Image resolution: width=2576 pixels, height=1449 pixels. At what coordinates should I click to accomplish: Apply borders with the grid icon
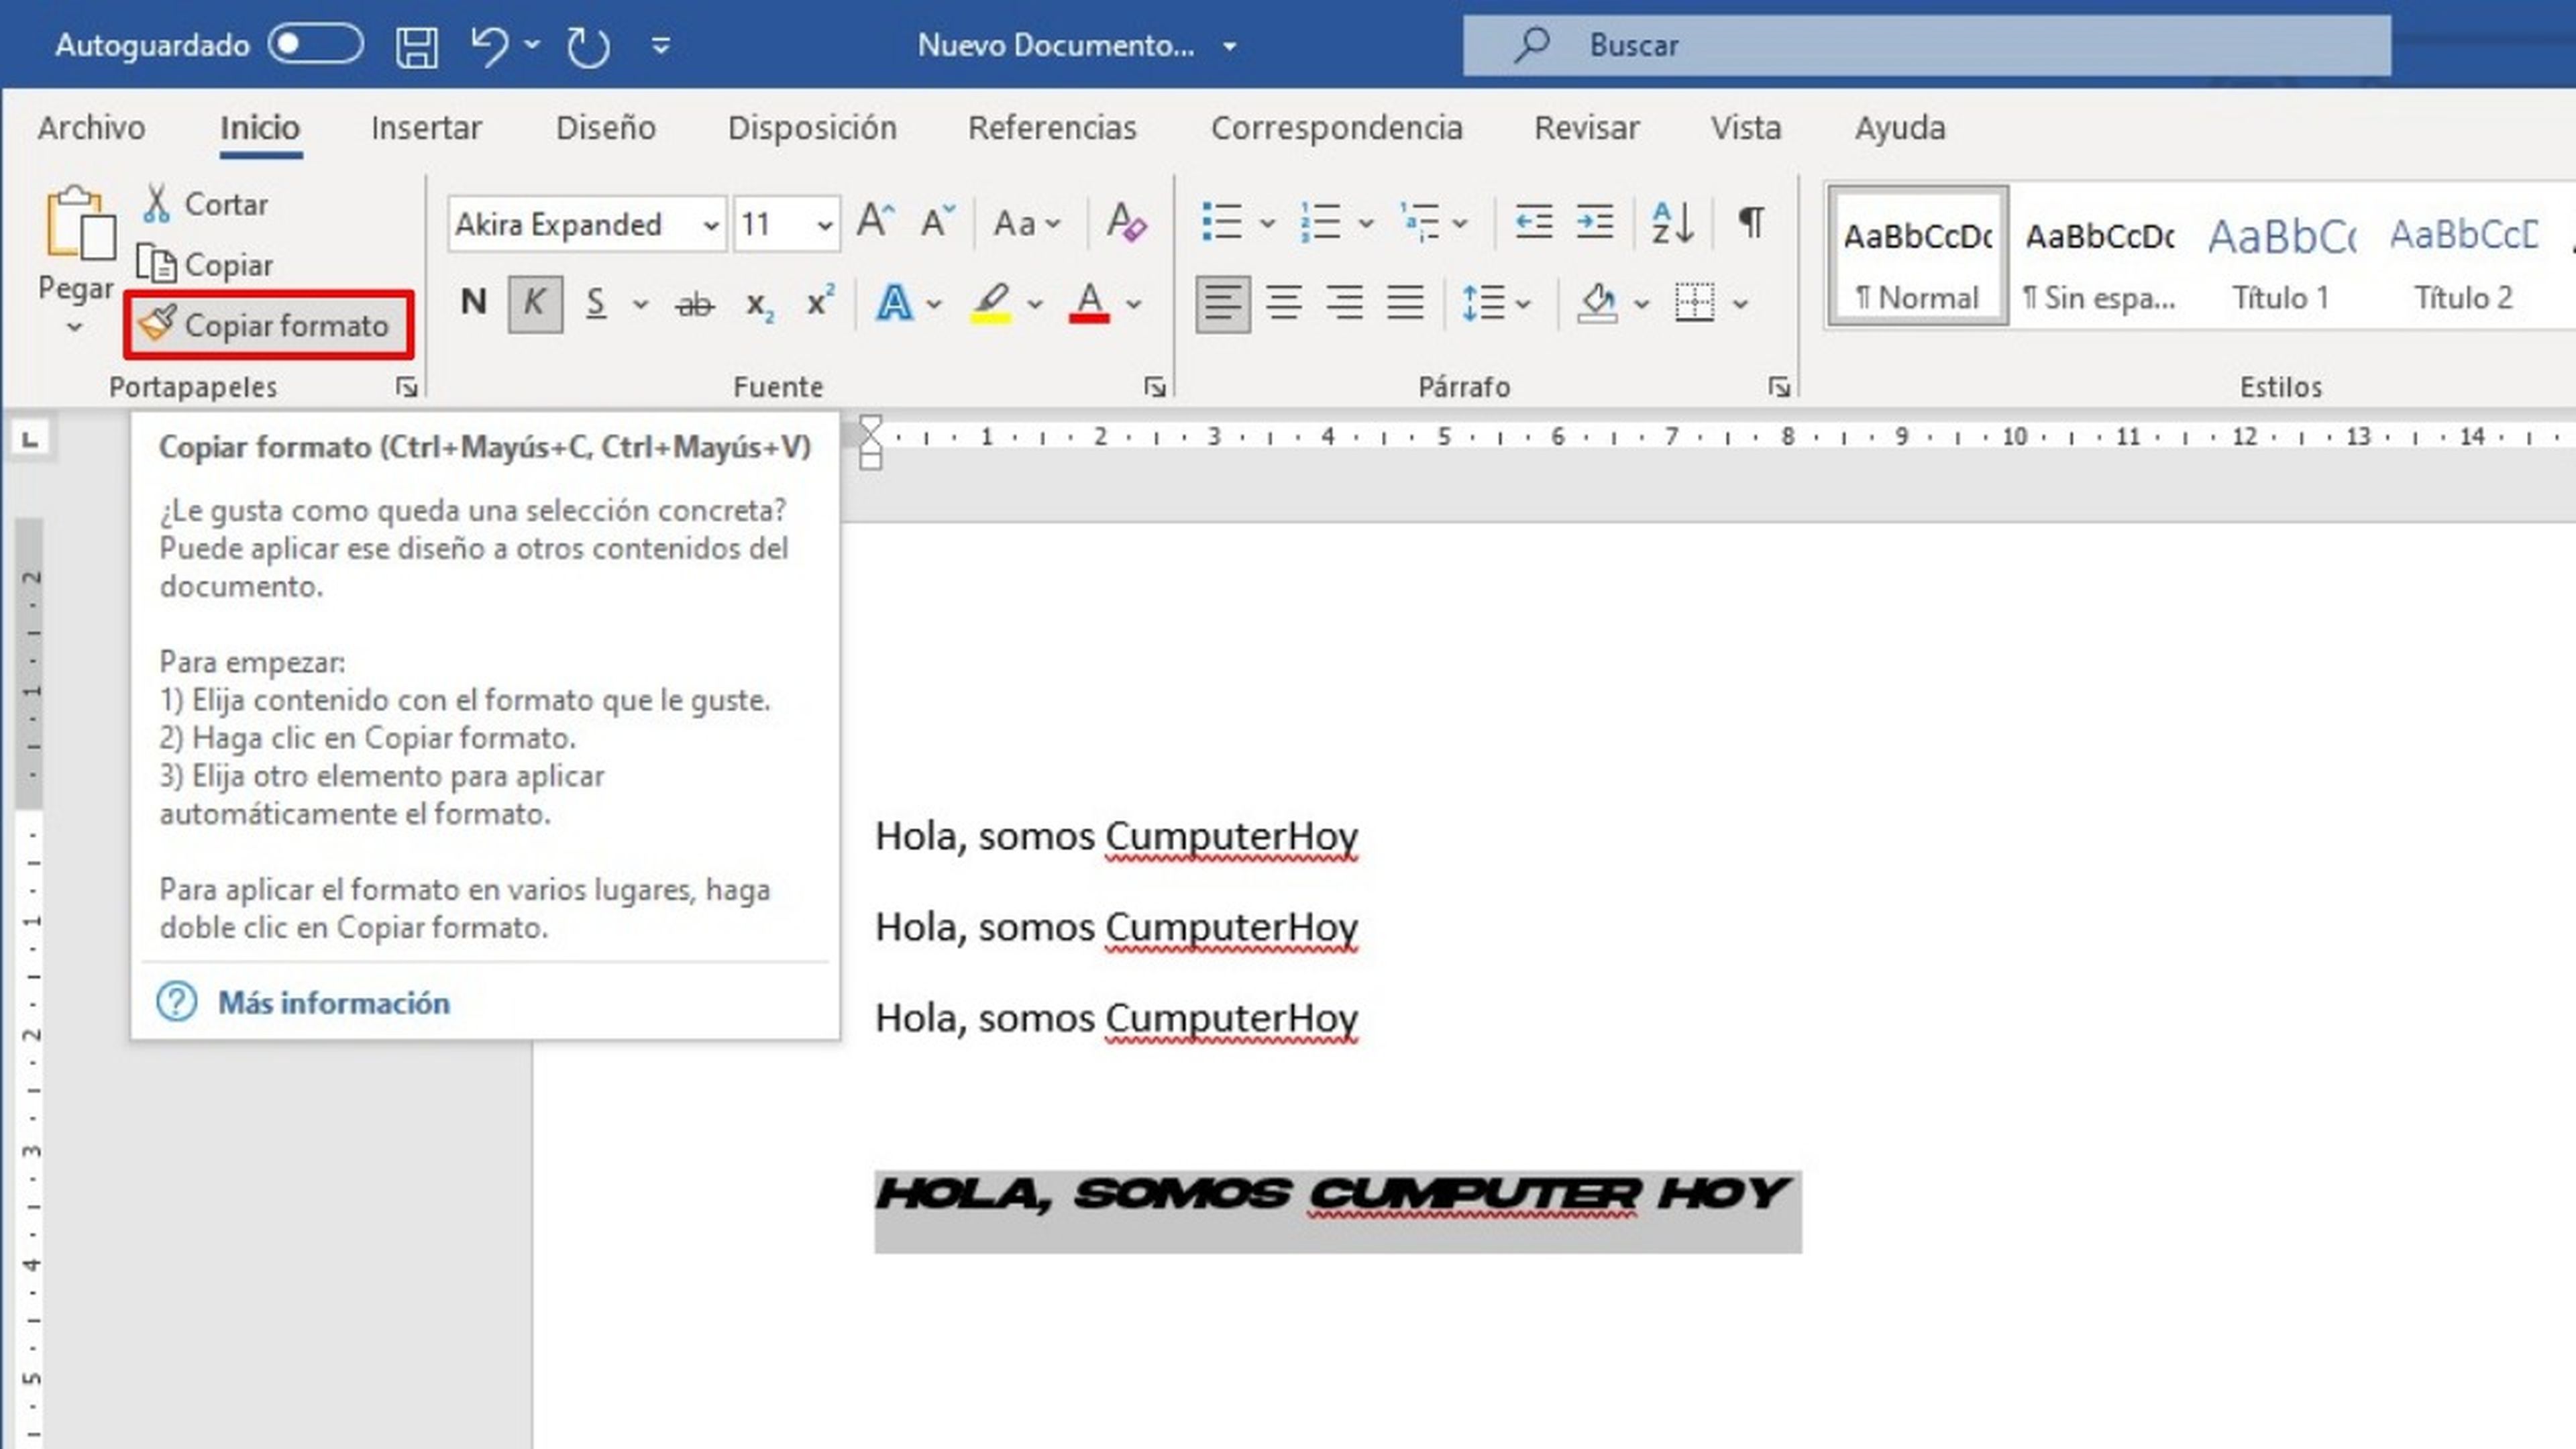click(1694, 303)
